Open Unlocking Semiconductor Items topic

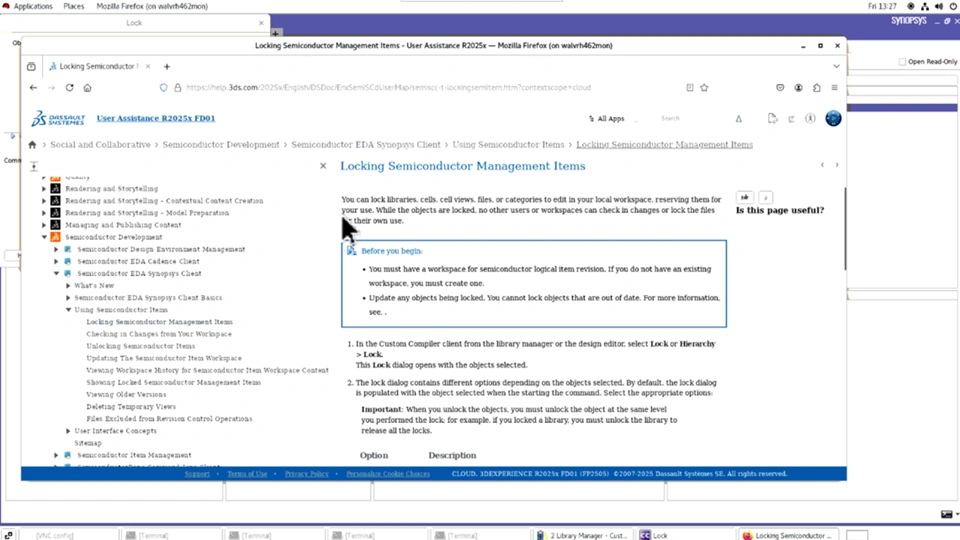tap(141, 346)
